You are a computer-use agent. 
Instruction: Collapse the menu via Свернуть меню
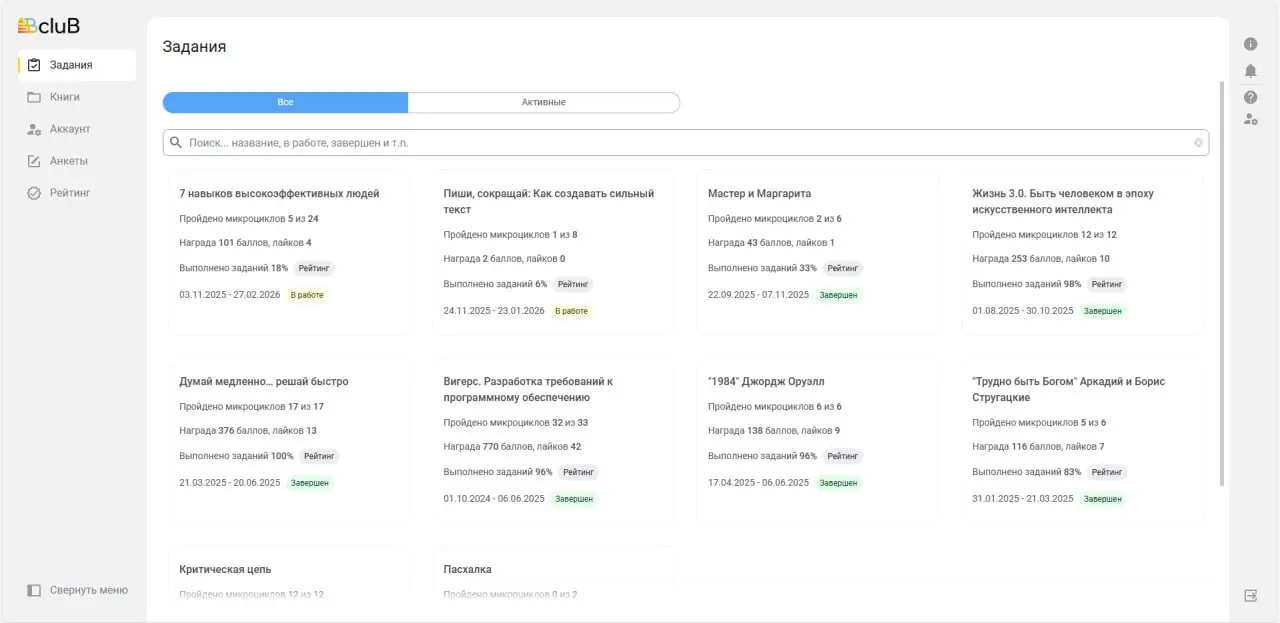[x=77, y=590]
